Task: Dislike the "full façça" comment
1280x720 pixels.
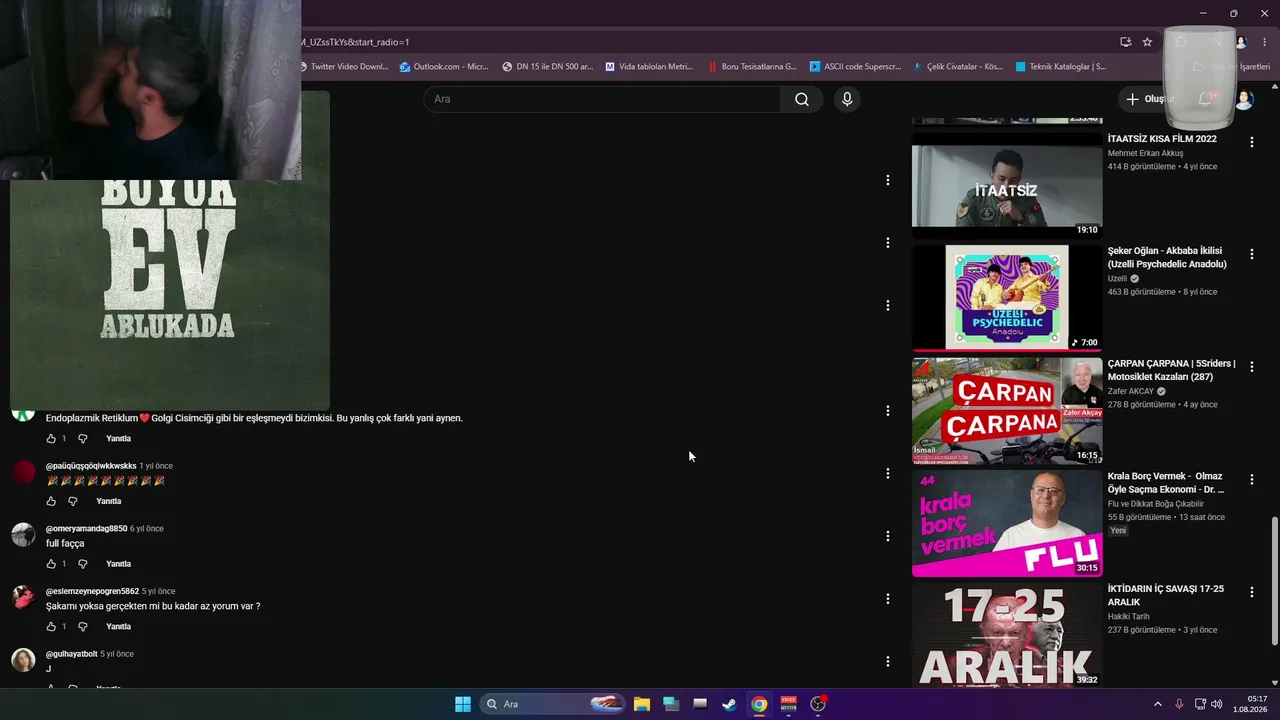Action: [83, 564]
